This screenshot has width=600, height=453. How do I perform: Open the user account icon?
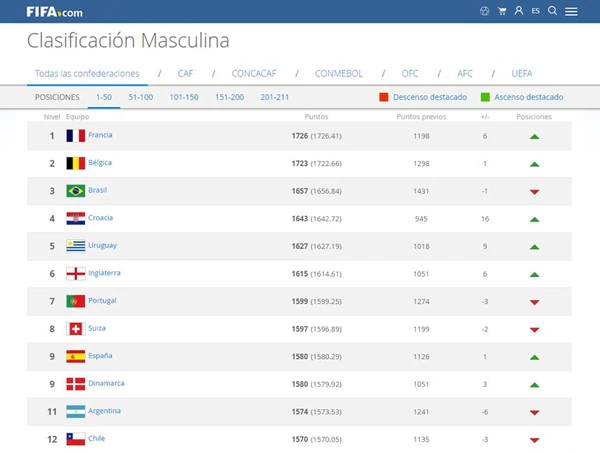point(518,11)
